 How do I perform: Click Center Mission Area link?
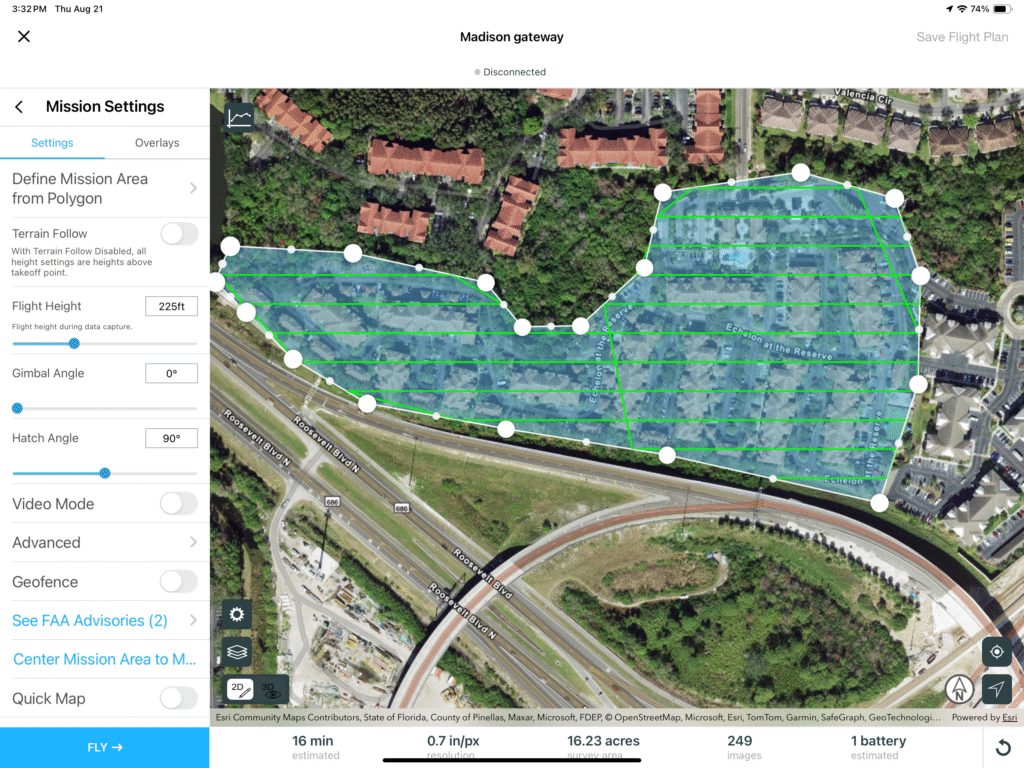tap(104, 660)
